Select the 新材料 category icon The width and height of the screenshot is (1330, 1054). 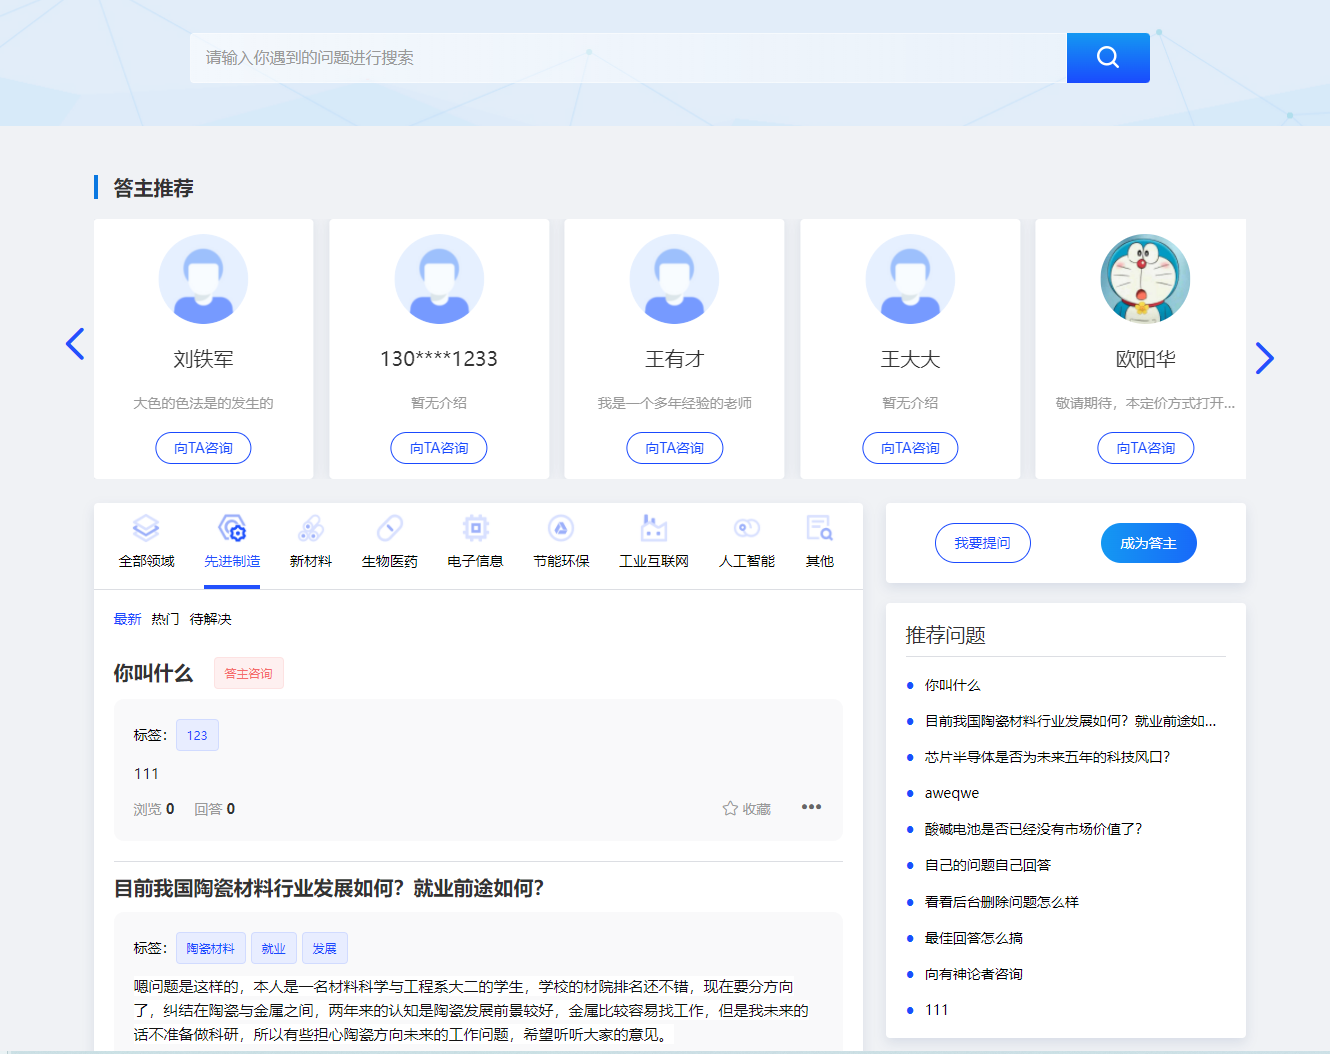[310, 528]
